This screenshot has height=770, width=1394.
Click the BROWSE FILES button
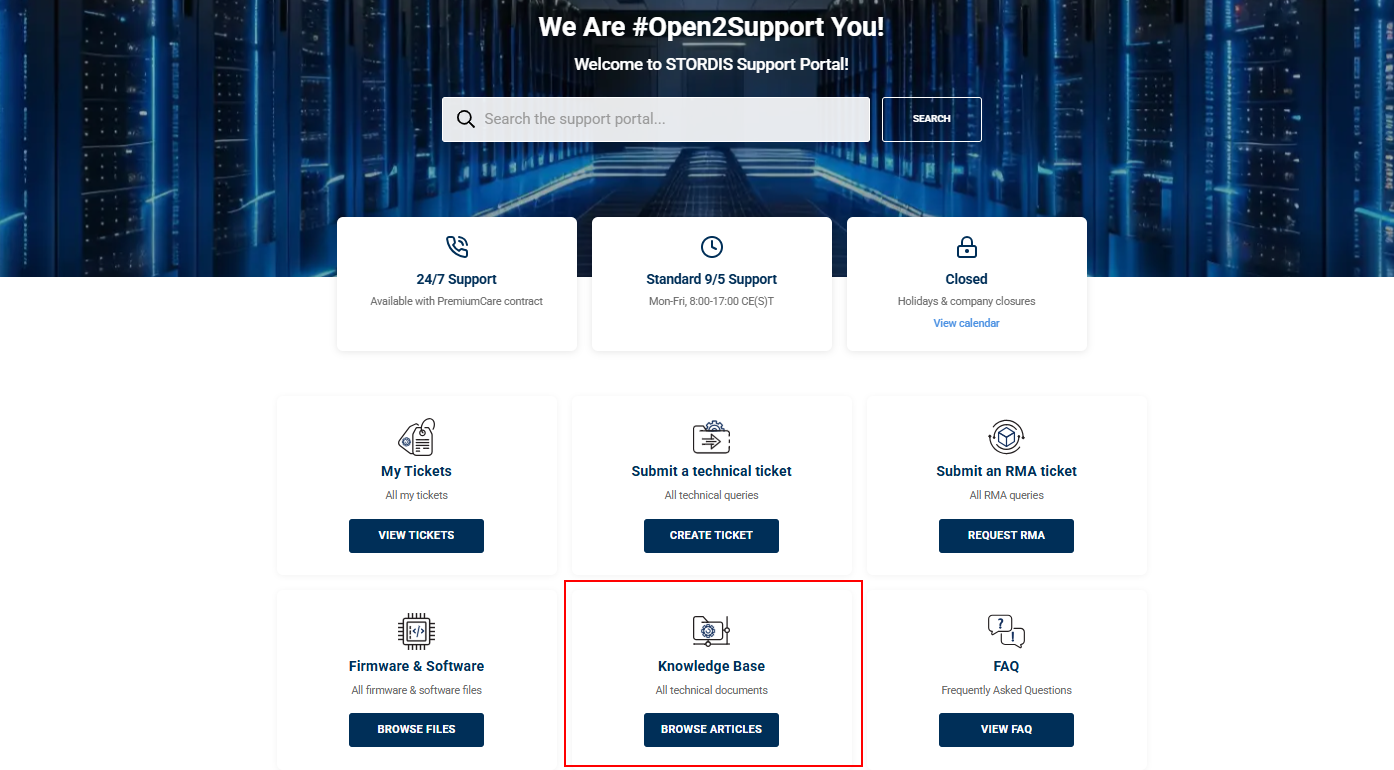click(416, 729)
